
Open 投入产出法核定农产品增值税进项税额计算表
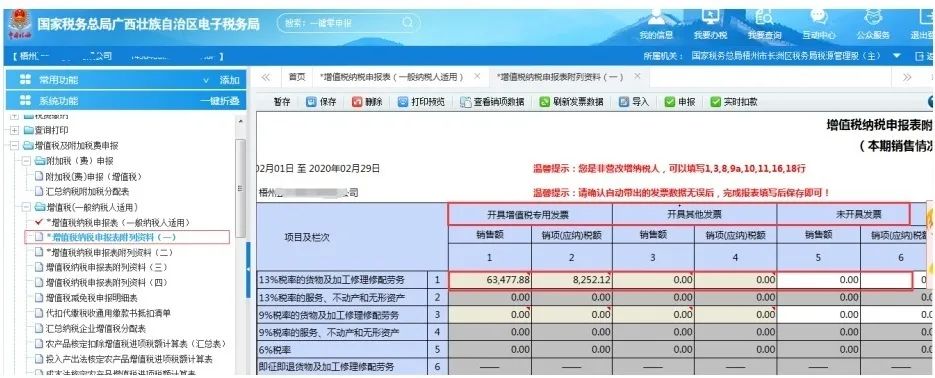click(x=129, y=359)
